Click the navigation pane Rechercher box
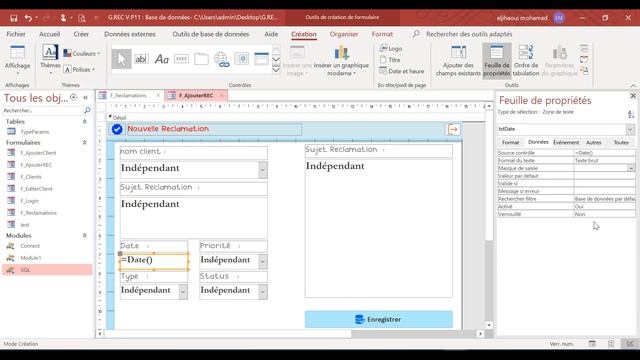 click(43, 111)
